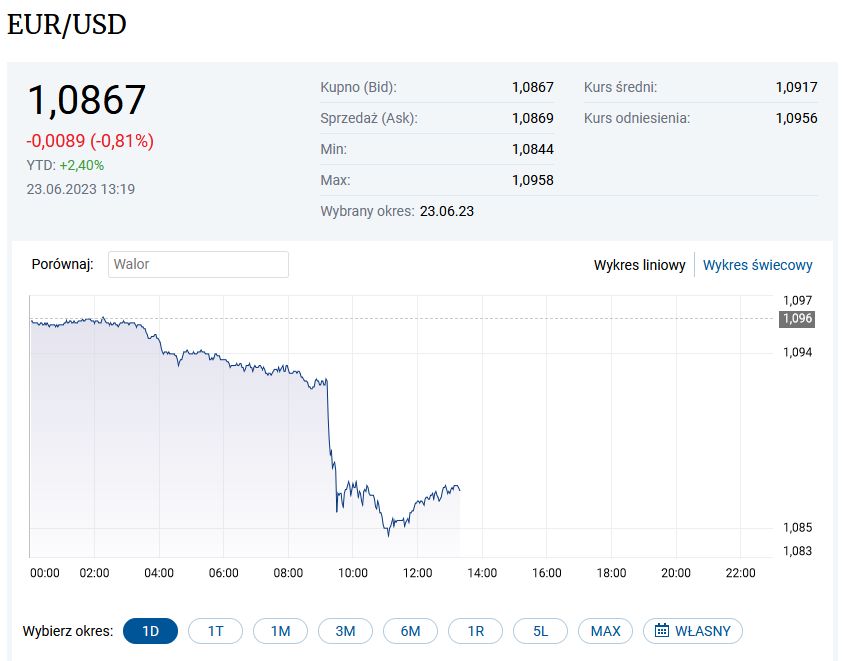
Task: Click the Walor comparison input field
Action: point(198,264)
